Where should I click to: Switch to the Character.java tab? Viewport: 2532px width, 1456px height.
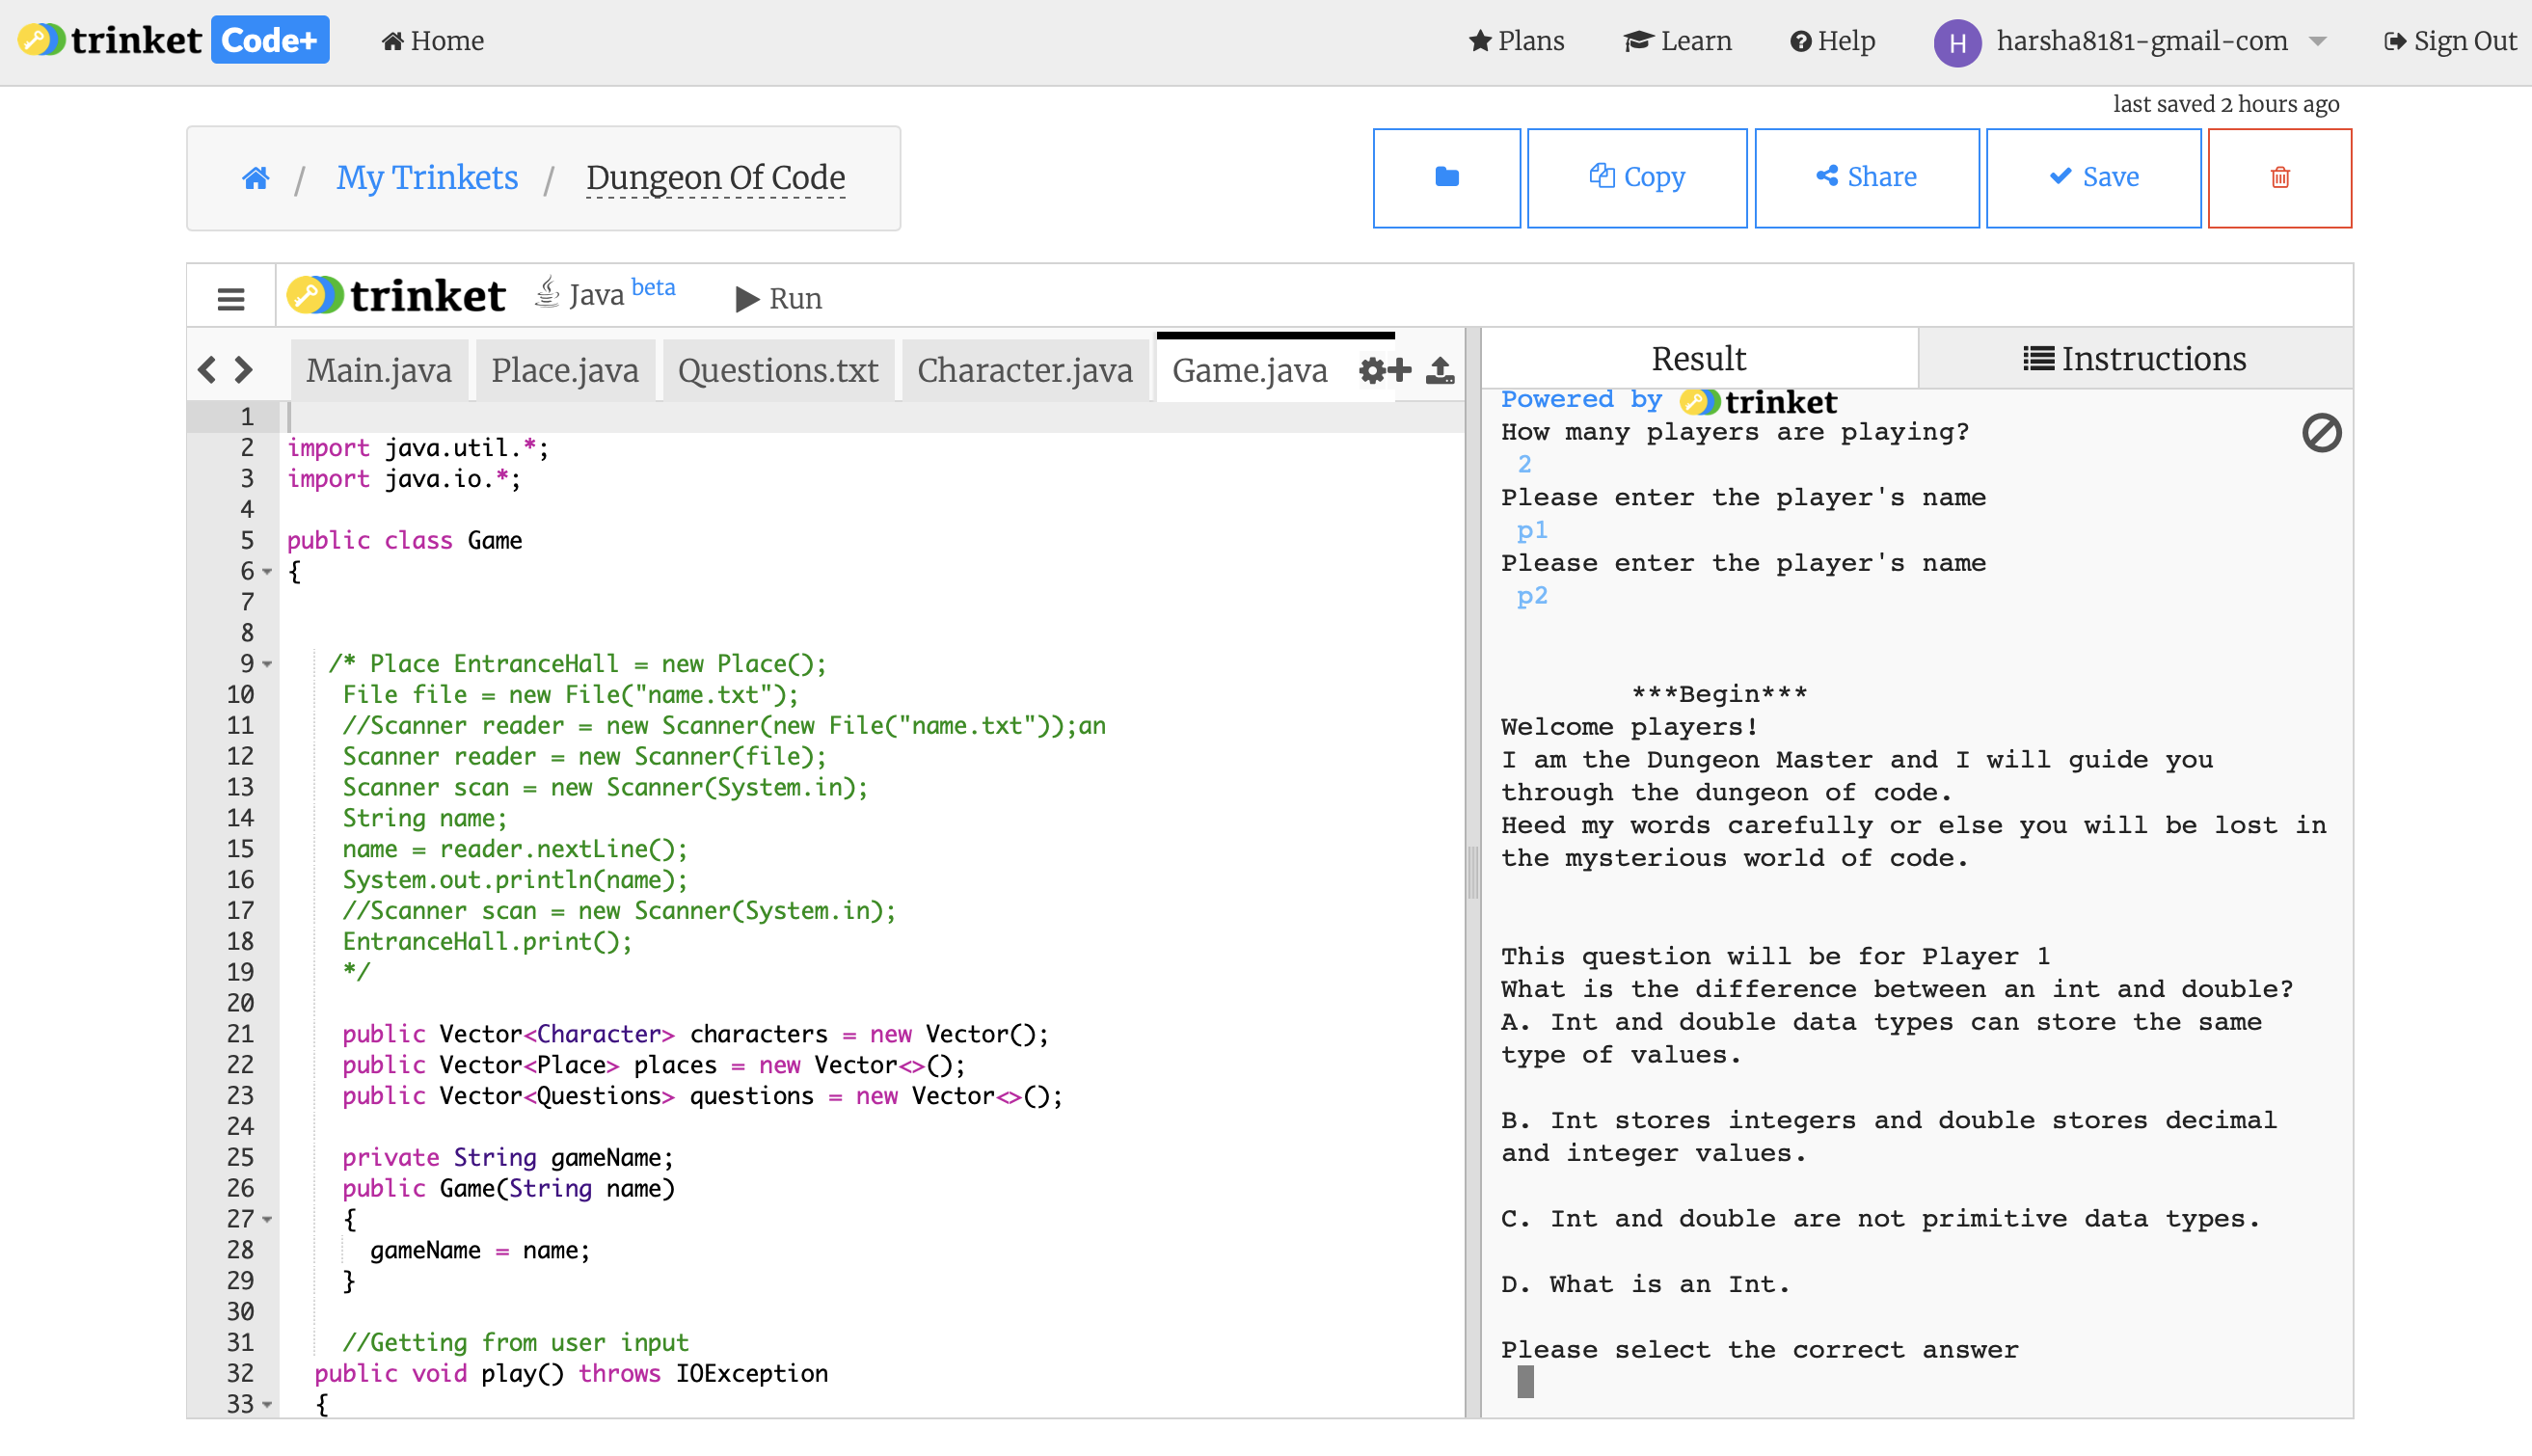click(x=1024, y=371)
